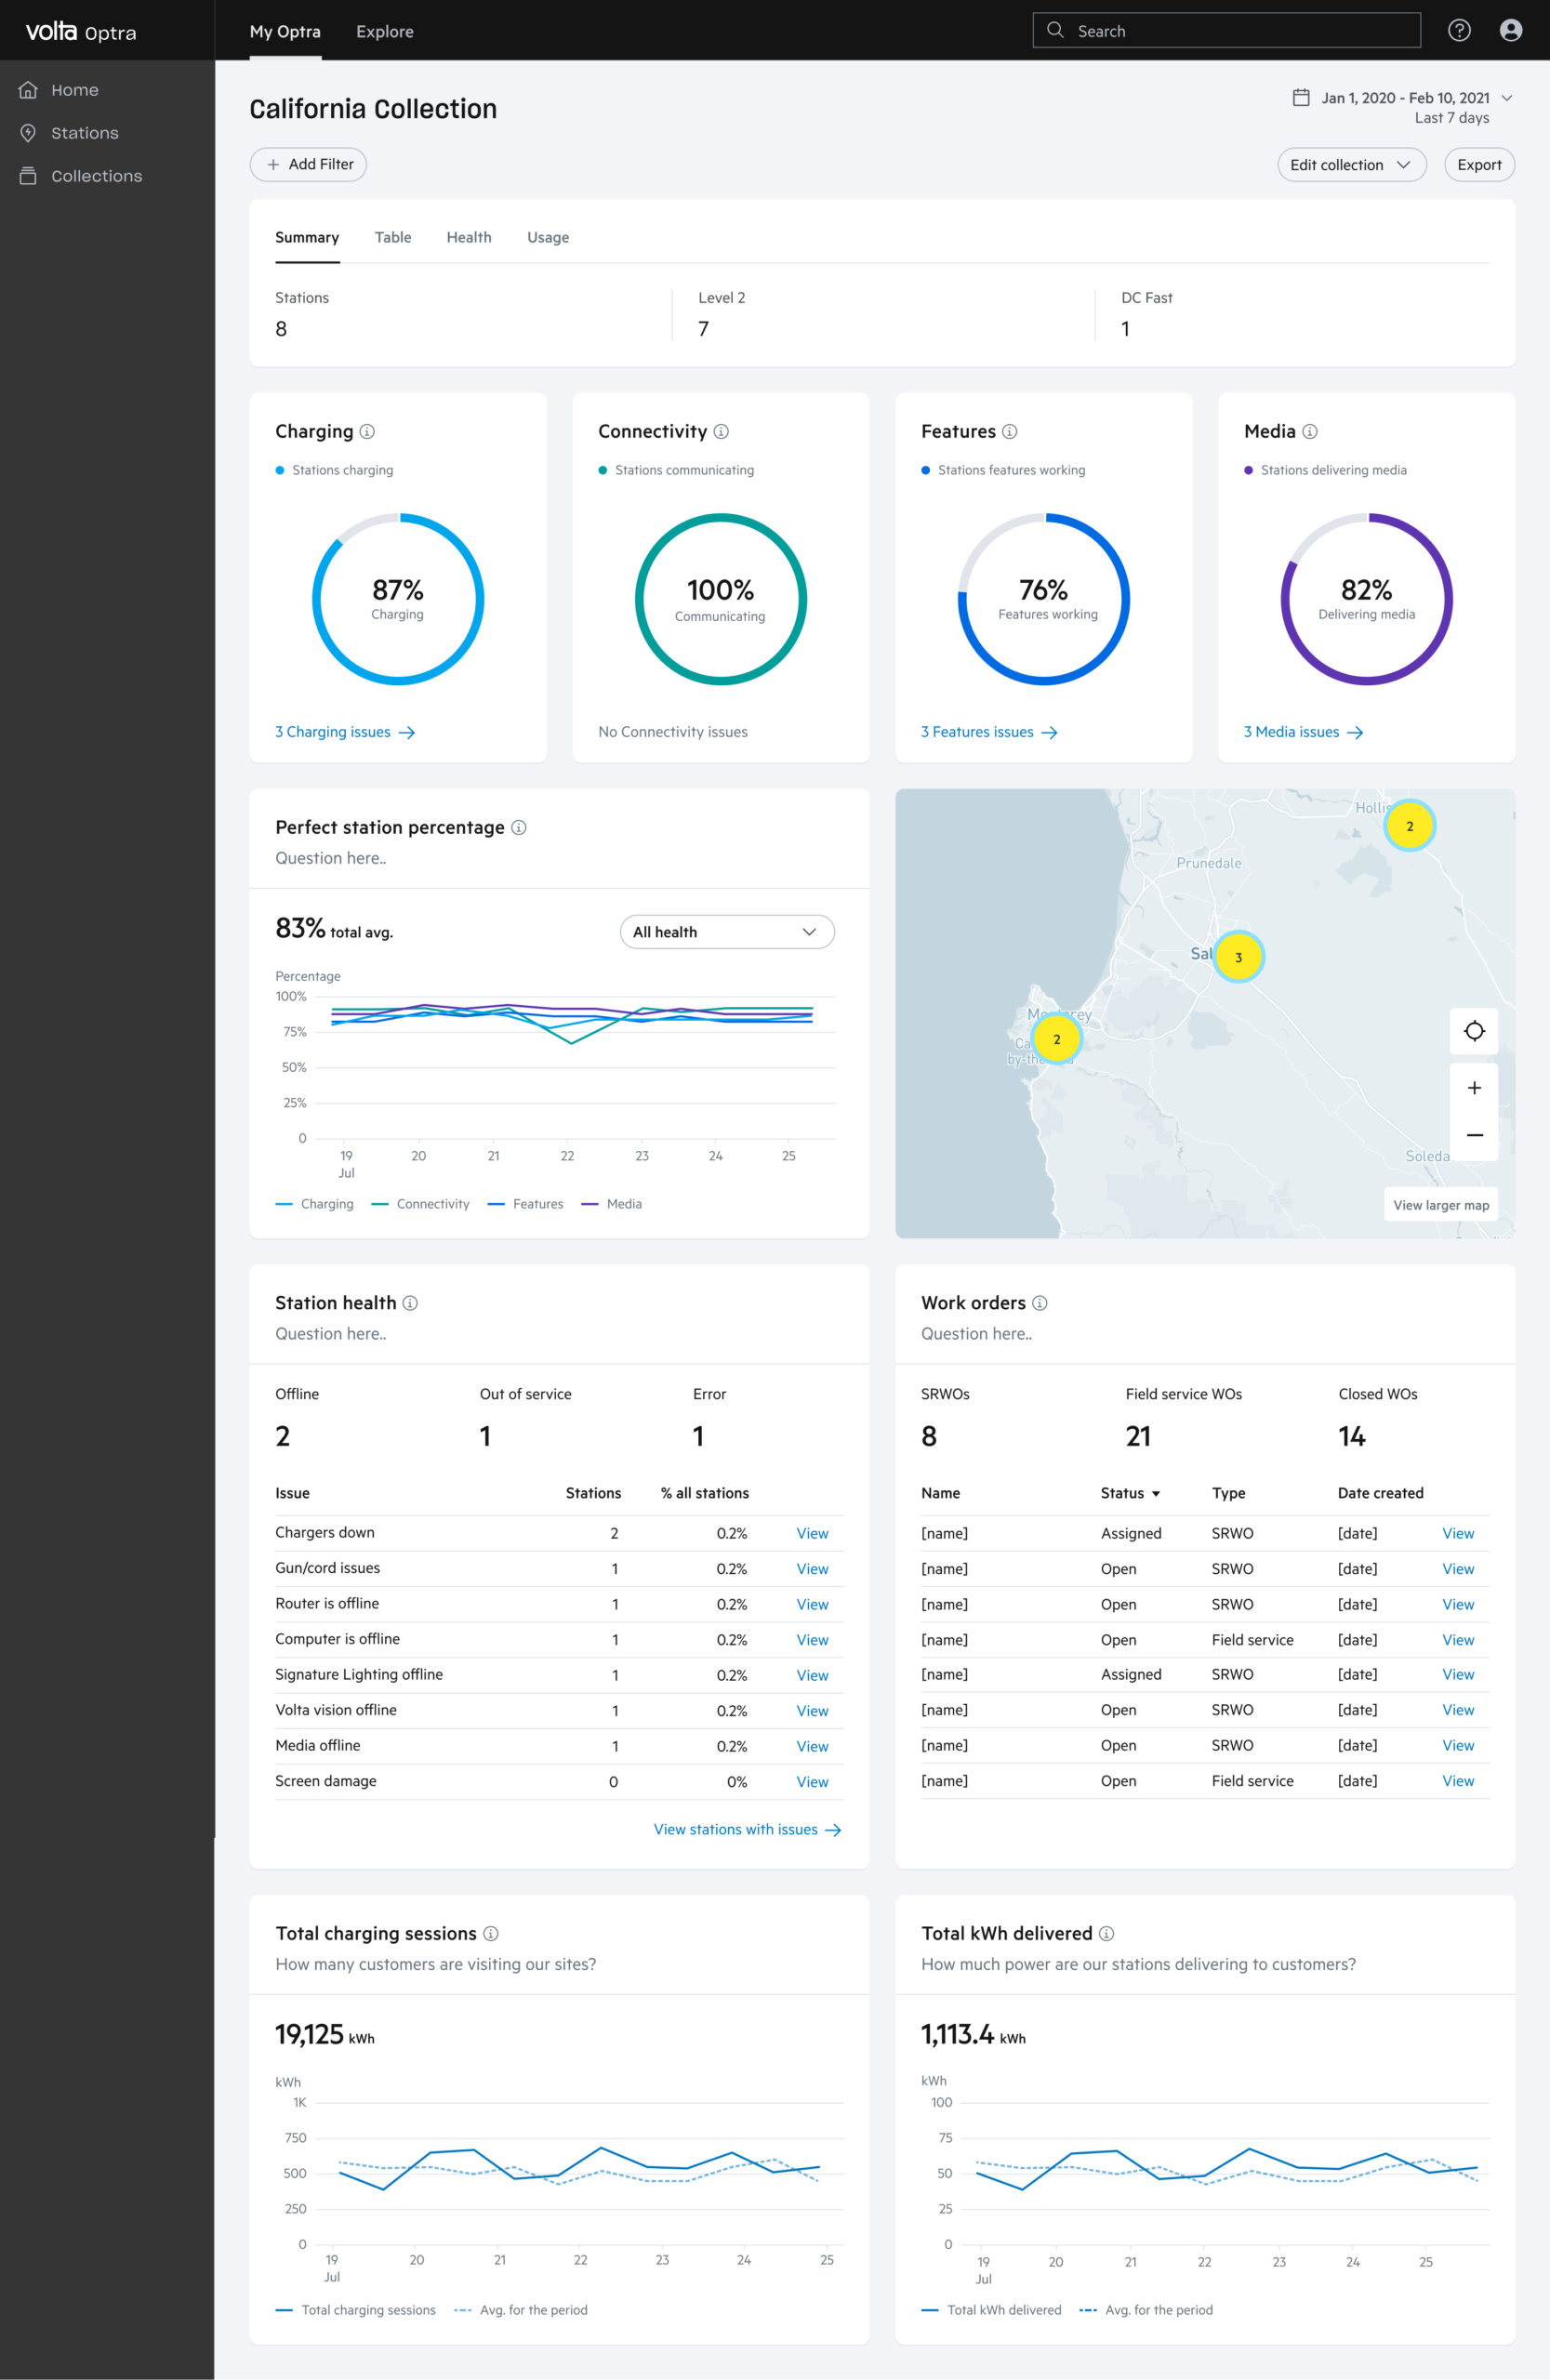Open the user account avatar icon
Viewport: 1550px width, 2380px height.
[x=1511, y=31]
